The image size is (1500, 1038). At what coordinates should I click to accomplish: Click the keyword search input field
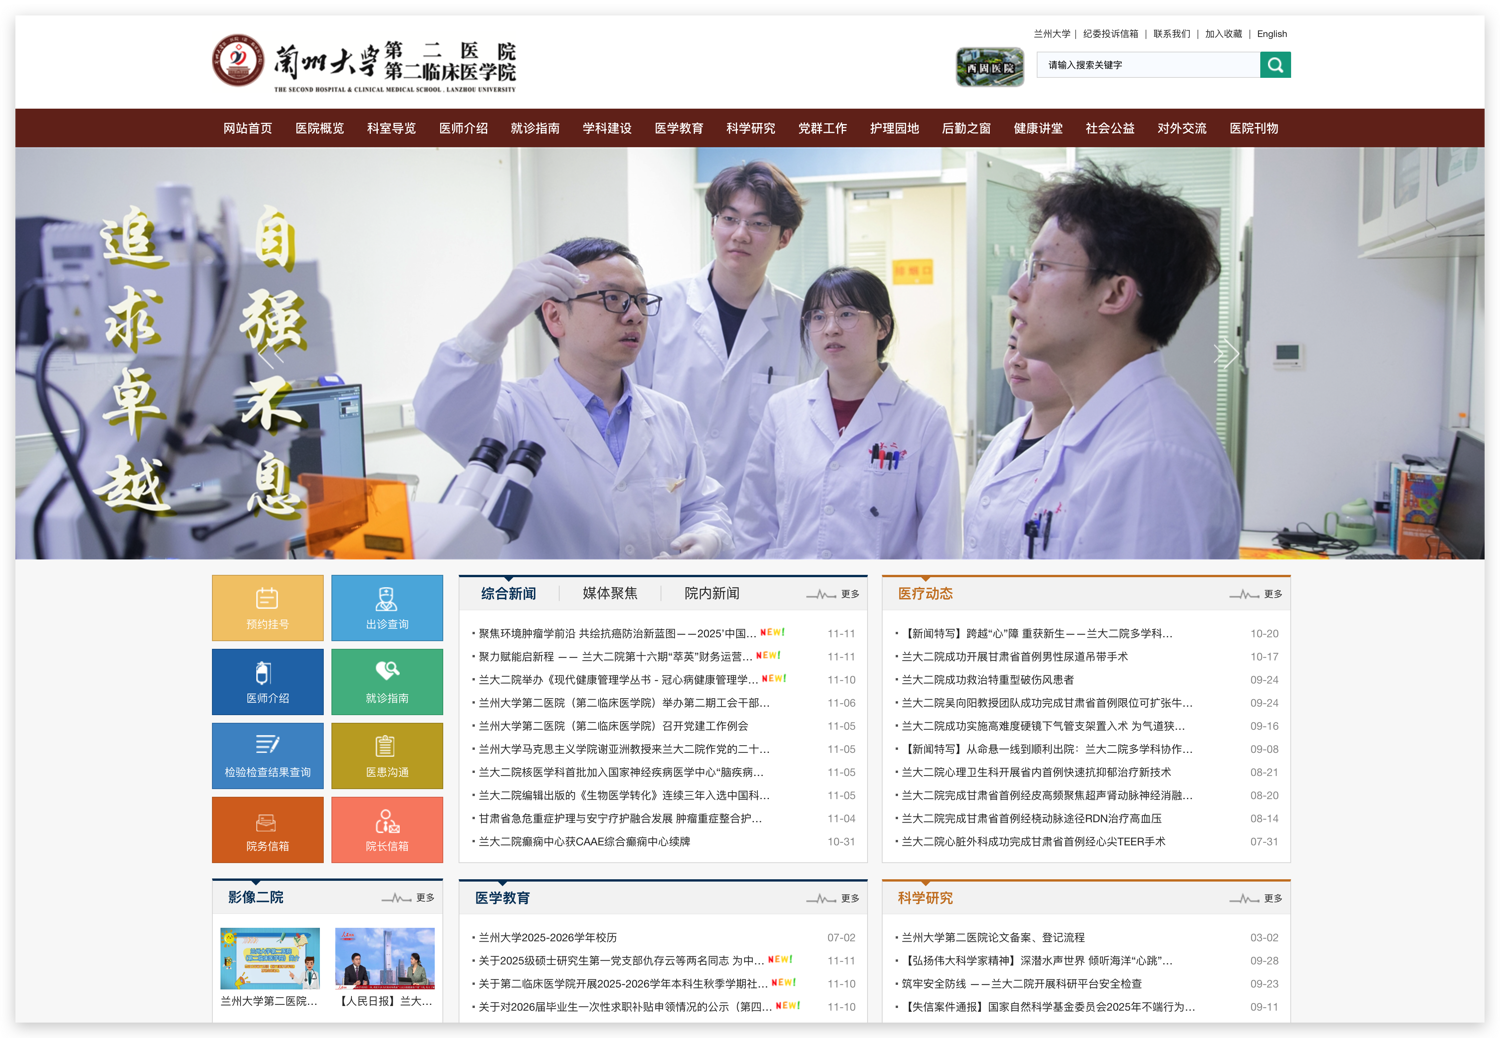click(x=1148, y=64)
